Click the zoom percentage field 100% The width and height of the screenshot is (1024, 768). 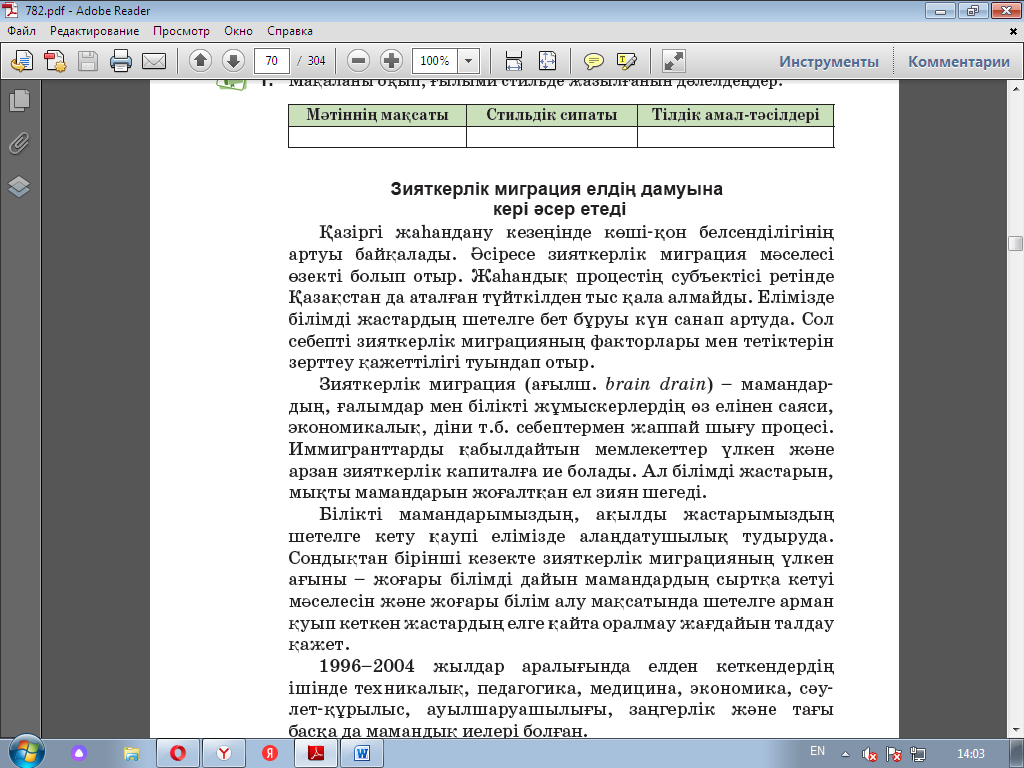coord(435,61)
